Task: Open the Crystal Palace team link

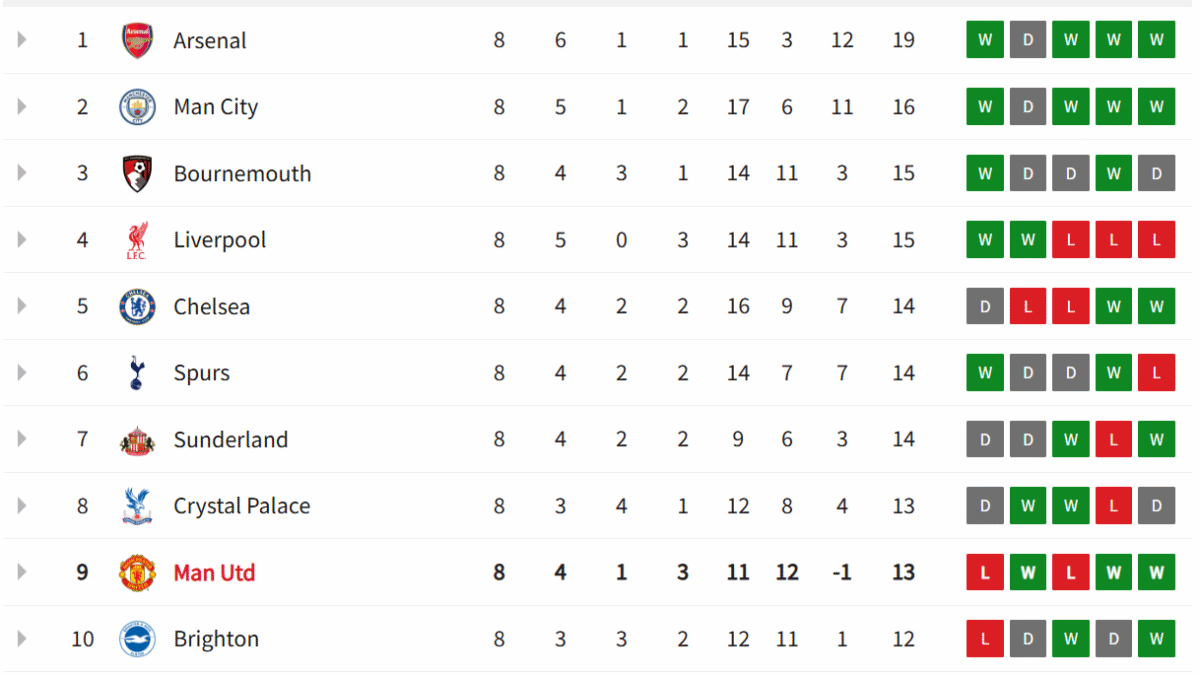Action: [x=241, y=506]
